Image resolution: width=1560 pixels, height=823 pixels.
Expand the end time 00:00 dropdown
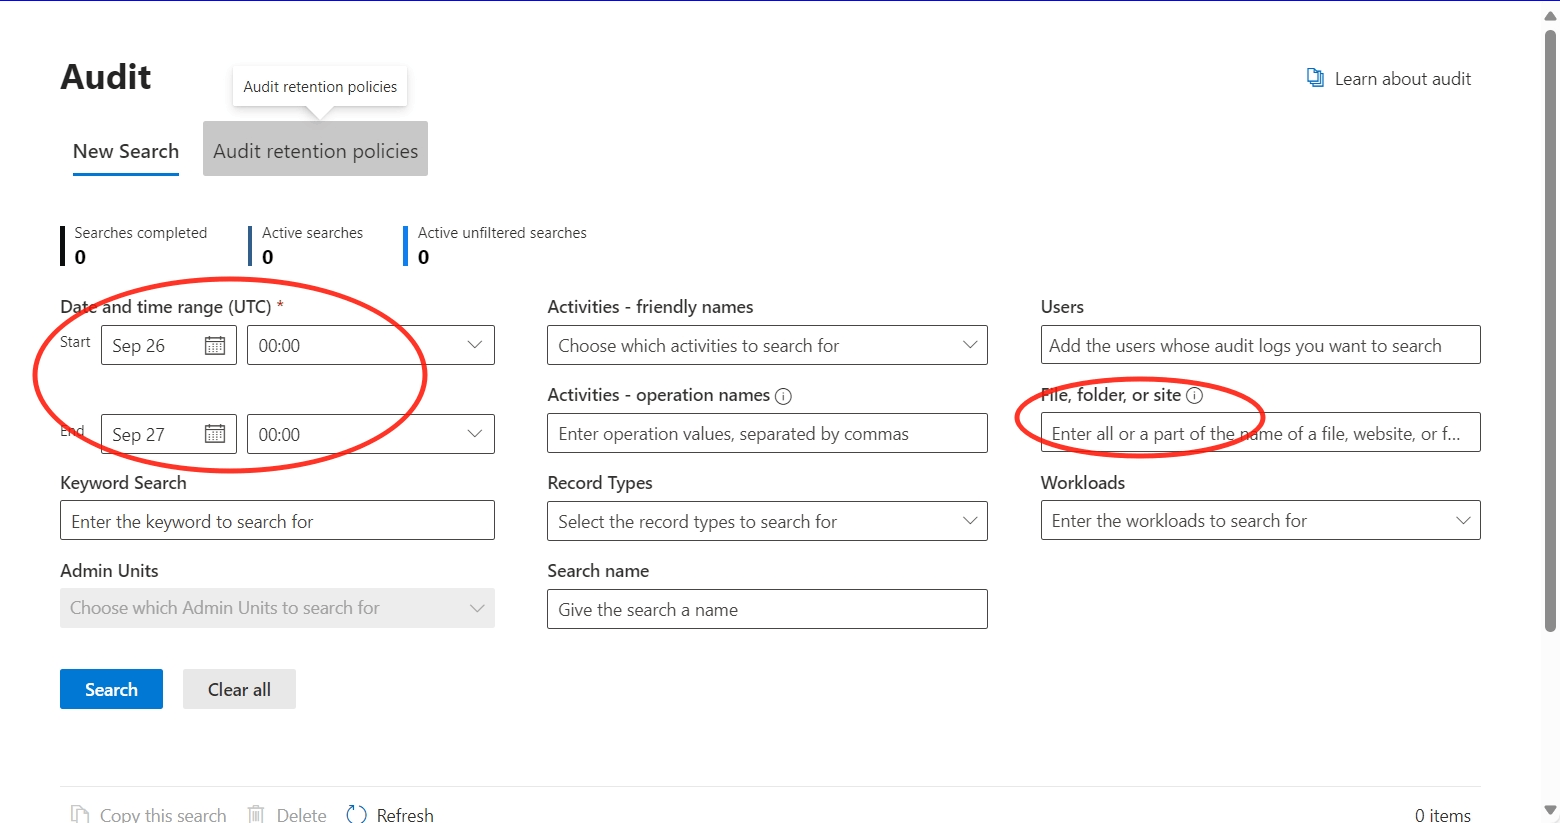click(474, 434)
